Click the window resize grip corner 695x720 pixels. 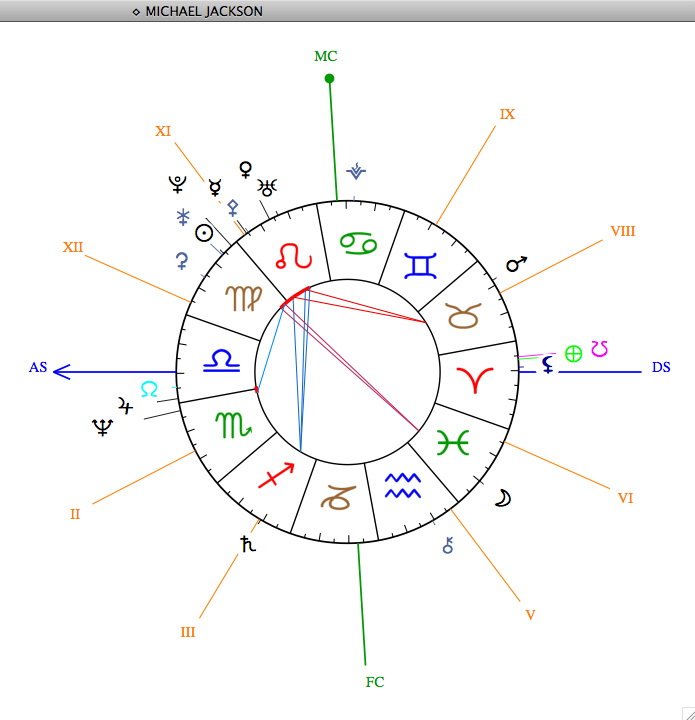coord(688,713)
